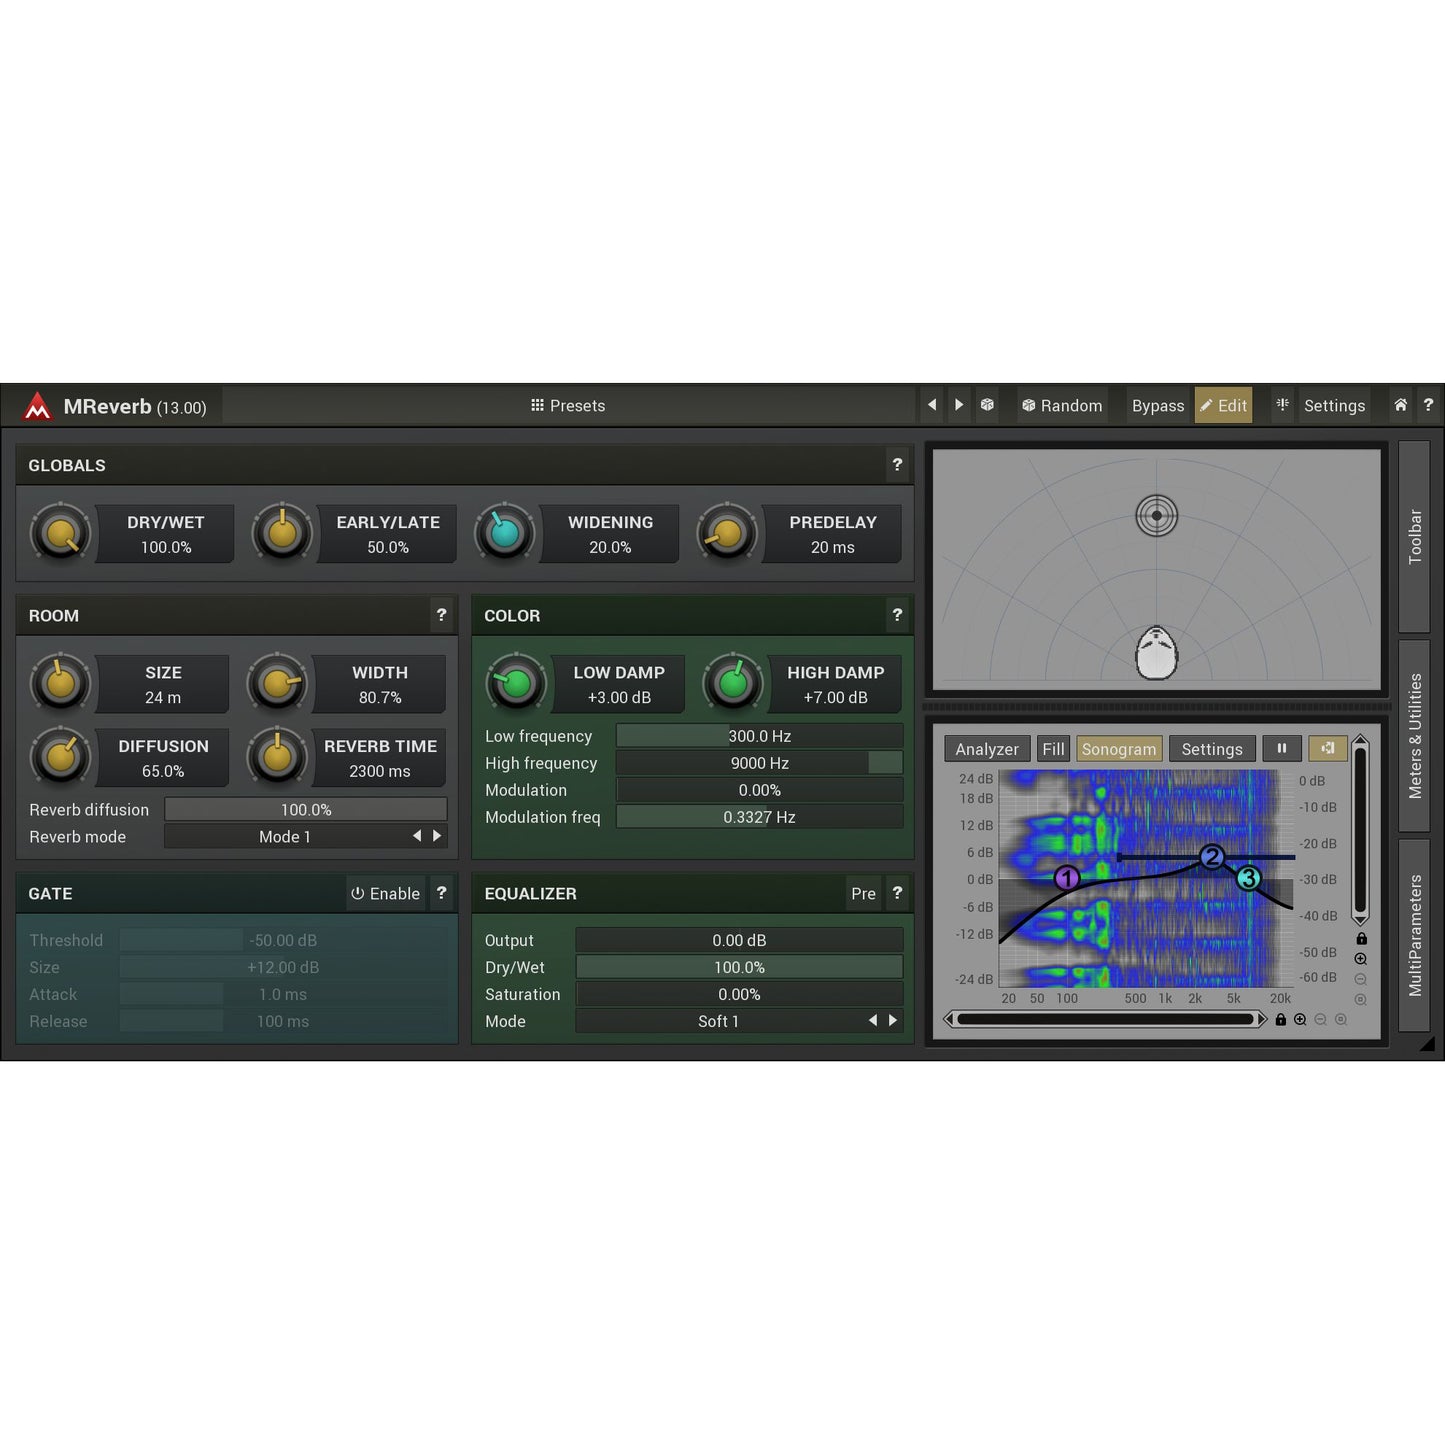
Task: Toggle Sonogram display mode
Action: (1119, 748)
